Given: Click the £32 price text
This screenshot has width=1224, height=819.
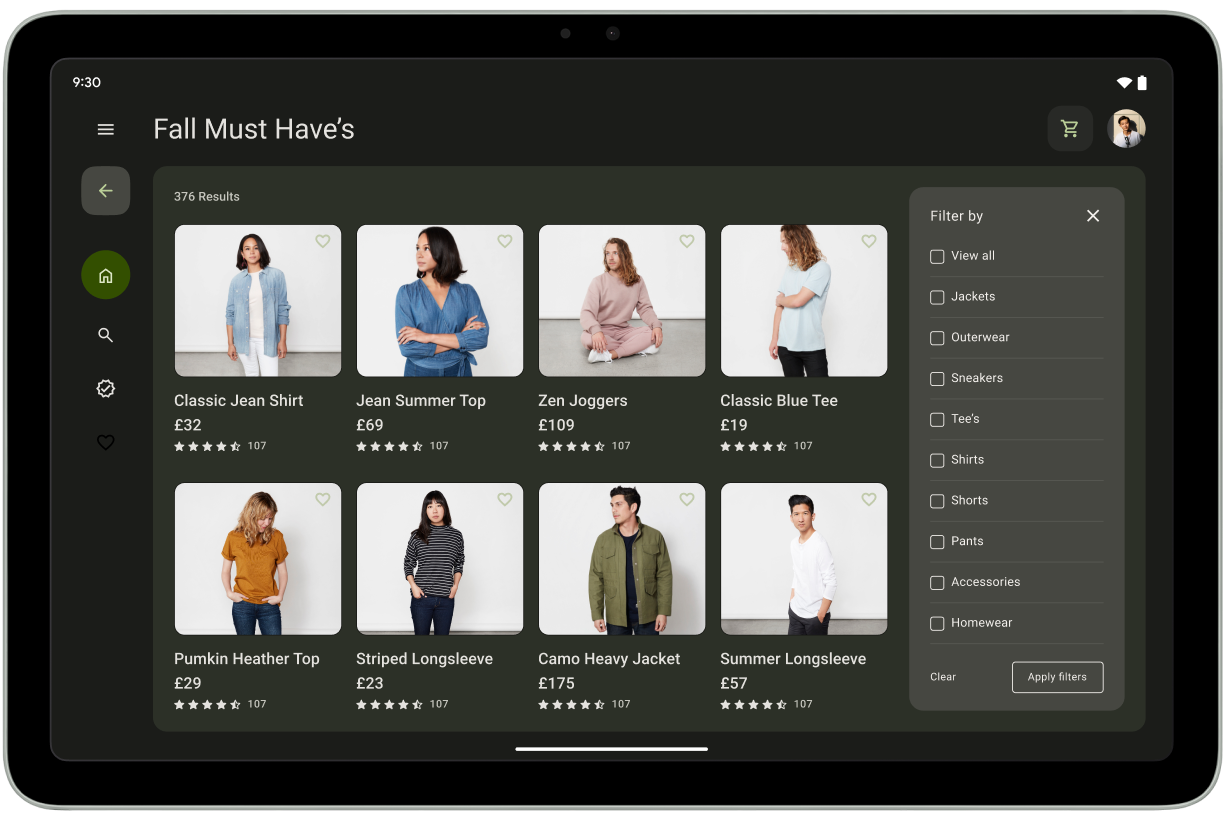Looking at the screenshot, I should click(188, 425).
